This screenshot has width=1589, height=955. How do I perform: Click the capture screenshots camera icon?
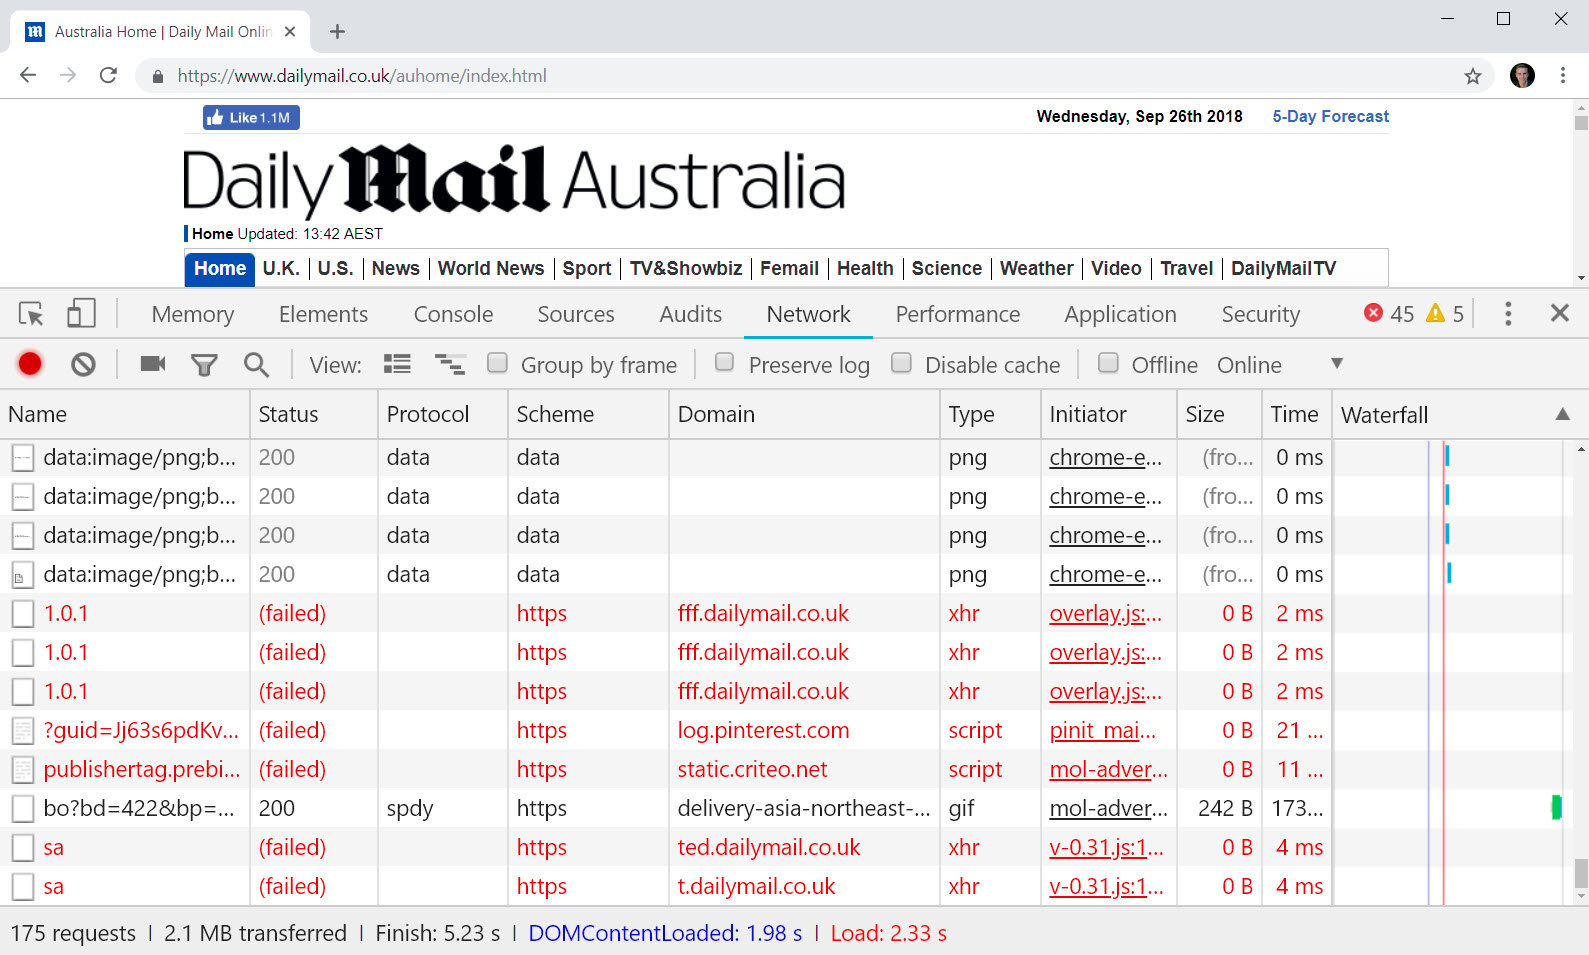click(153, 364)
